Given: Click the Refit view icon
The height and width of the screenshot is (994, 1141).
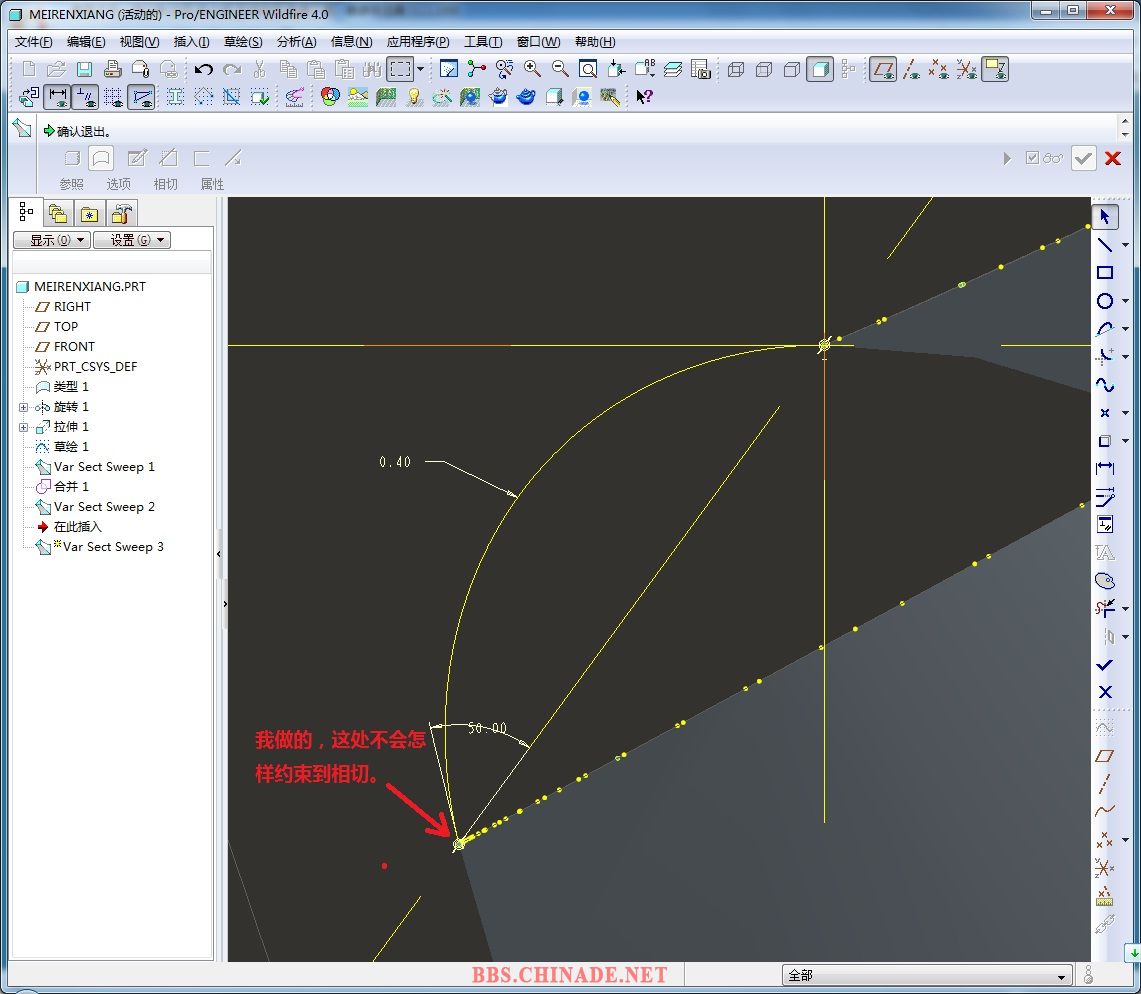Looking at the screenshot, I should 588,69.
